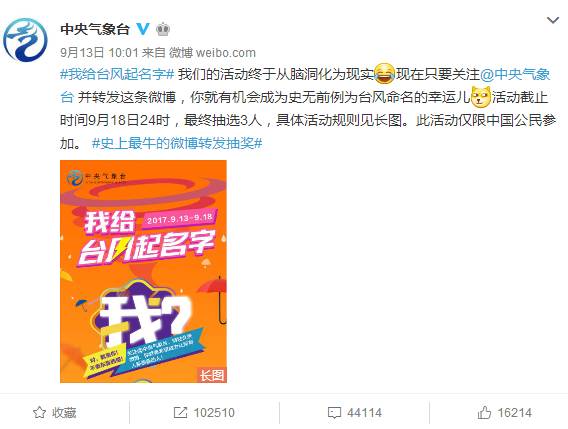Click the blue V verification badge
Viewport: 568px width, 429px height.
click(x=143, y=29)
